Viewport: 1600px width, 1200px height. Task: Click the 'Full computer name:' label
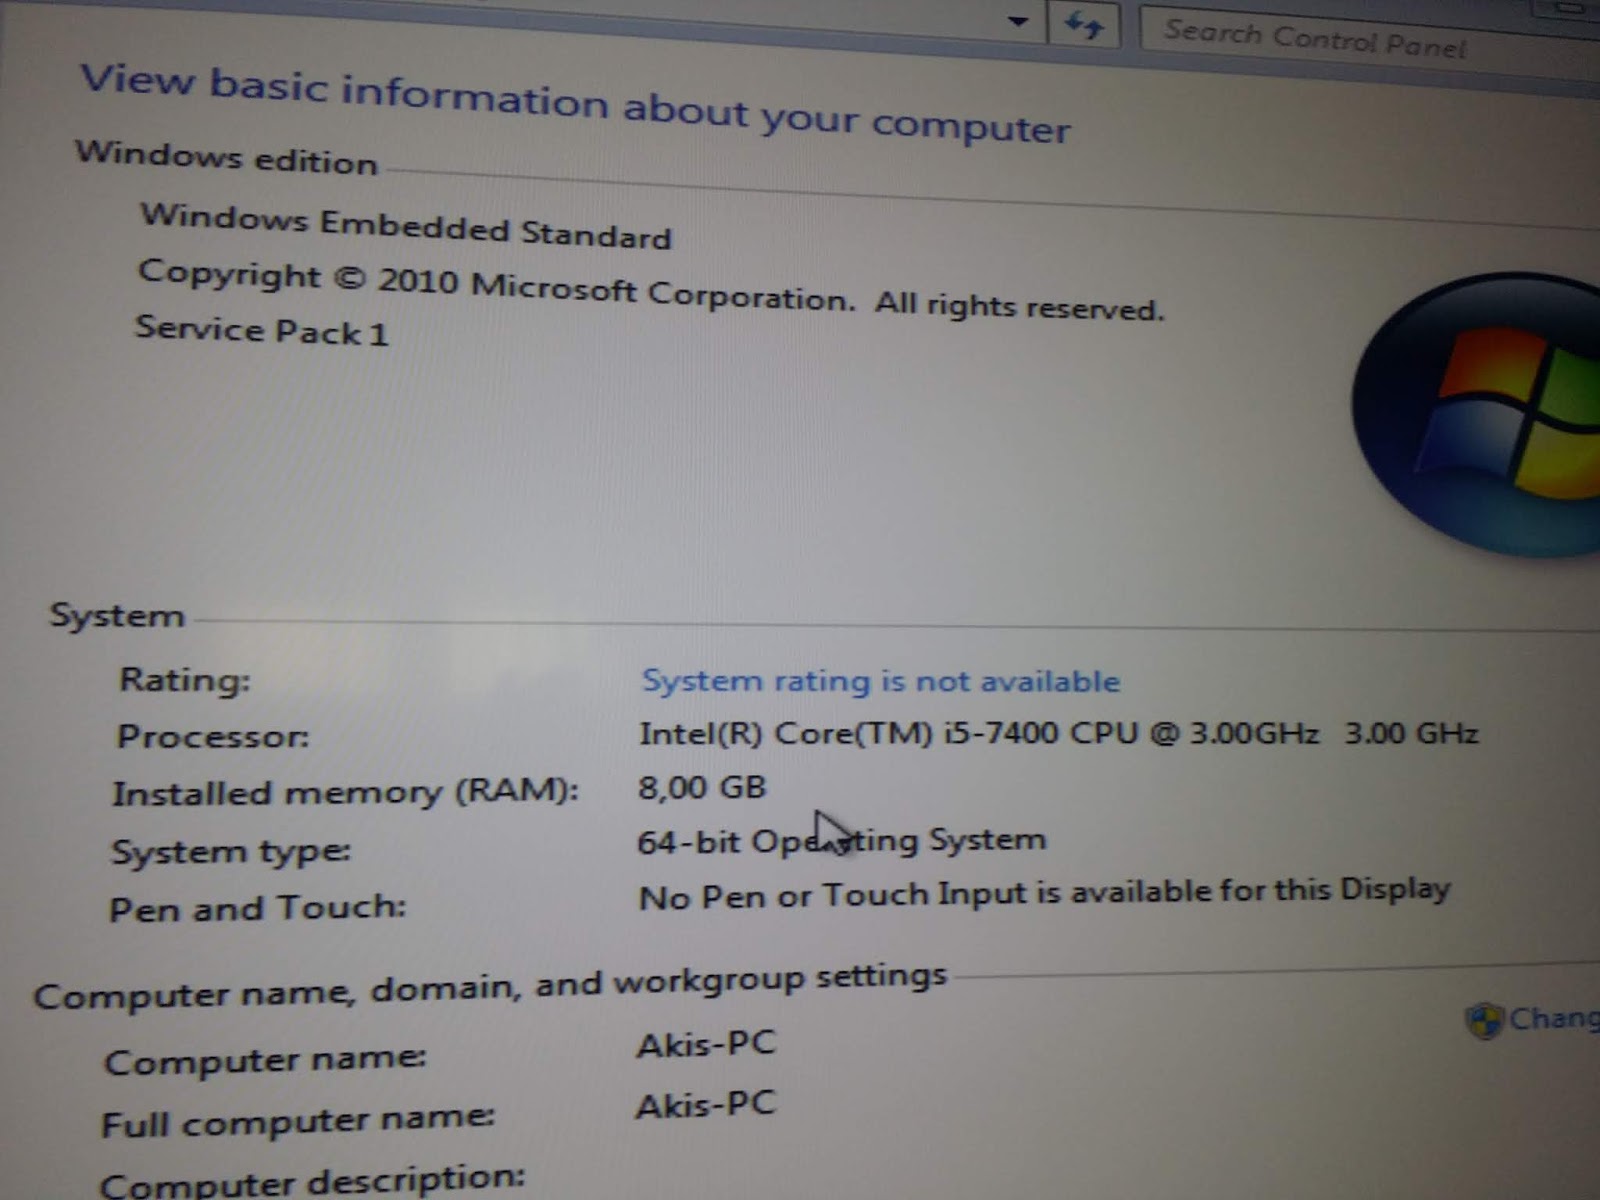coord(298,1122)
